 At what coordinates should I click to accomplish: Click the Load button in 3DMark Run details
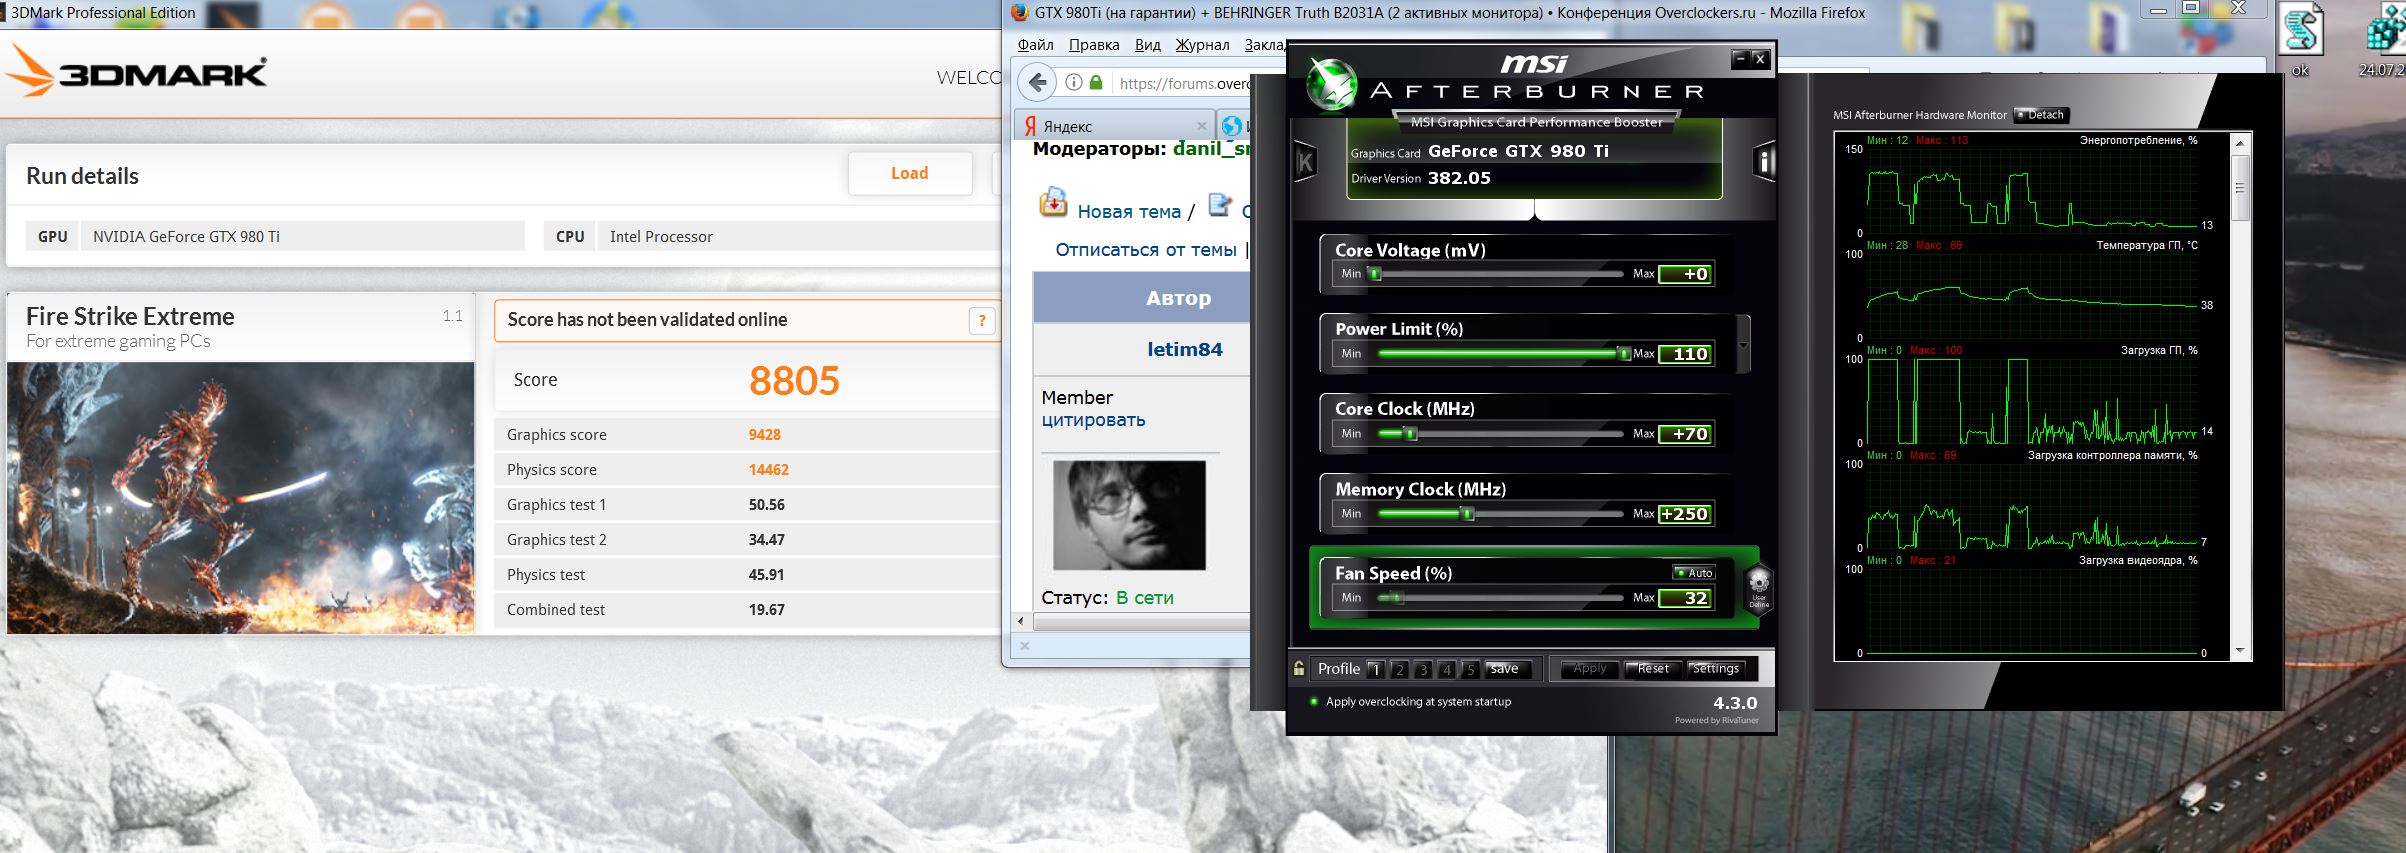click(x=910, y=173)
